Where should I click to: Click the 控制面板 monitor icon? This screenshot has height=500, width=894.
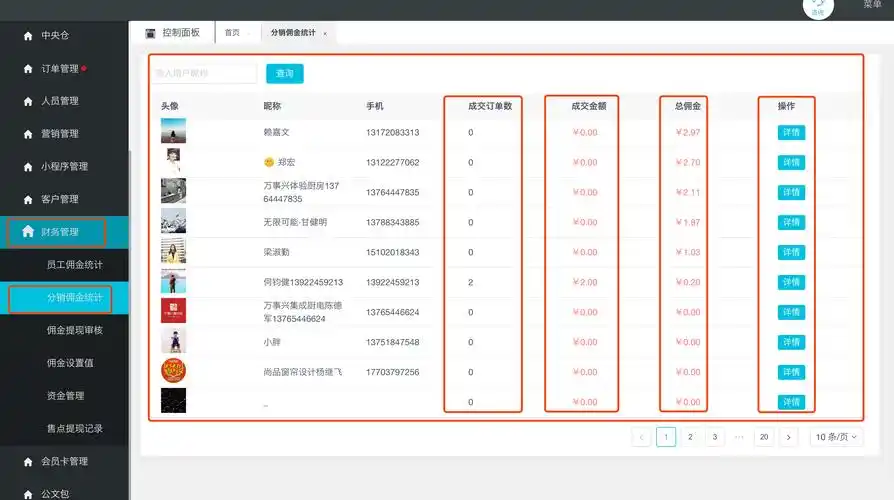click(x=151, y=33)
